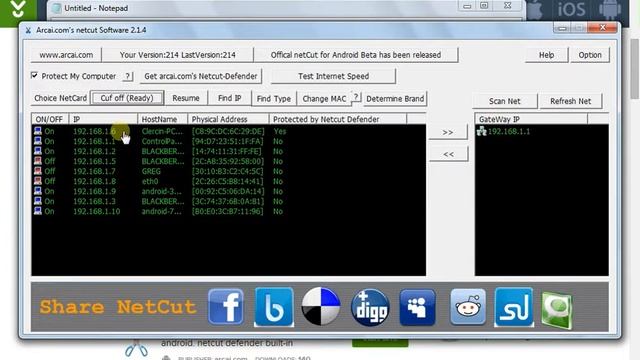Click computer icon in the GREG row

tap(38, 171)
